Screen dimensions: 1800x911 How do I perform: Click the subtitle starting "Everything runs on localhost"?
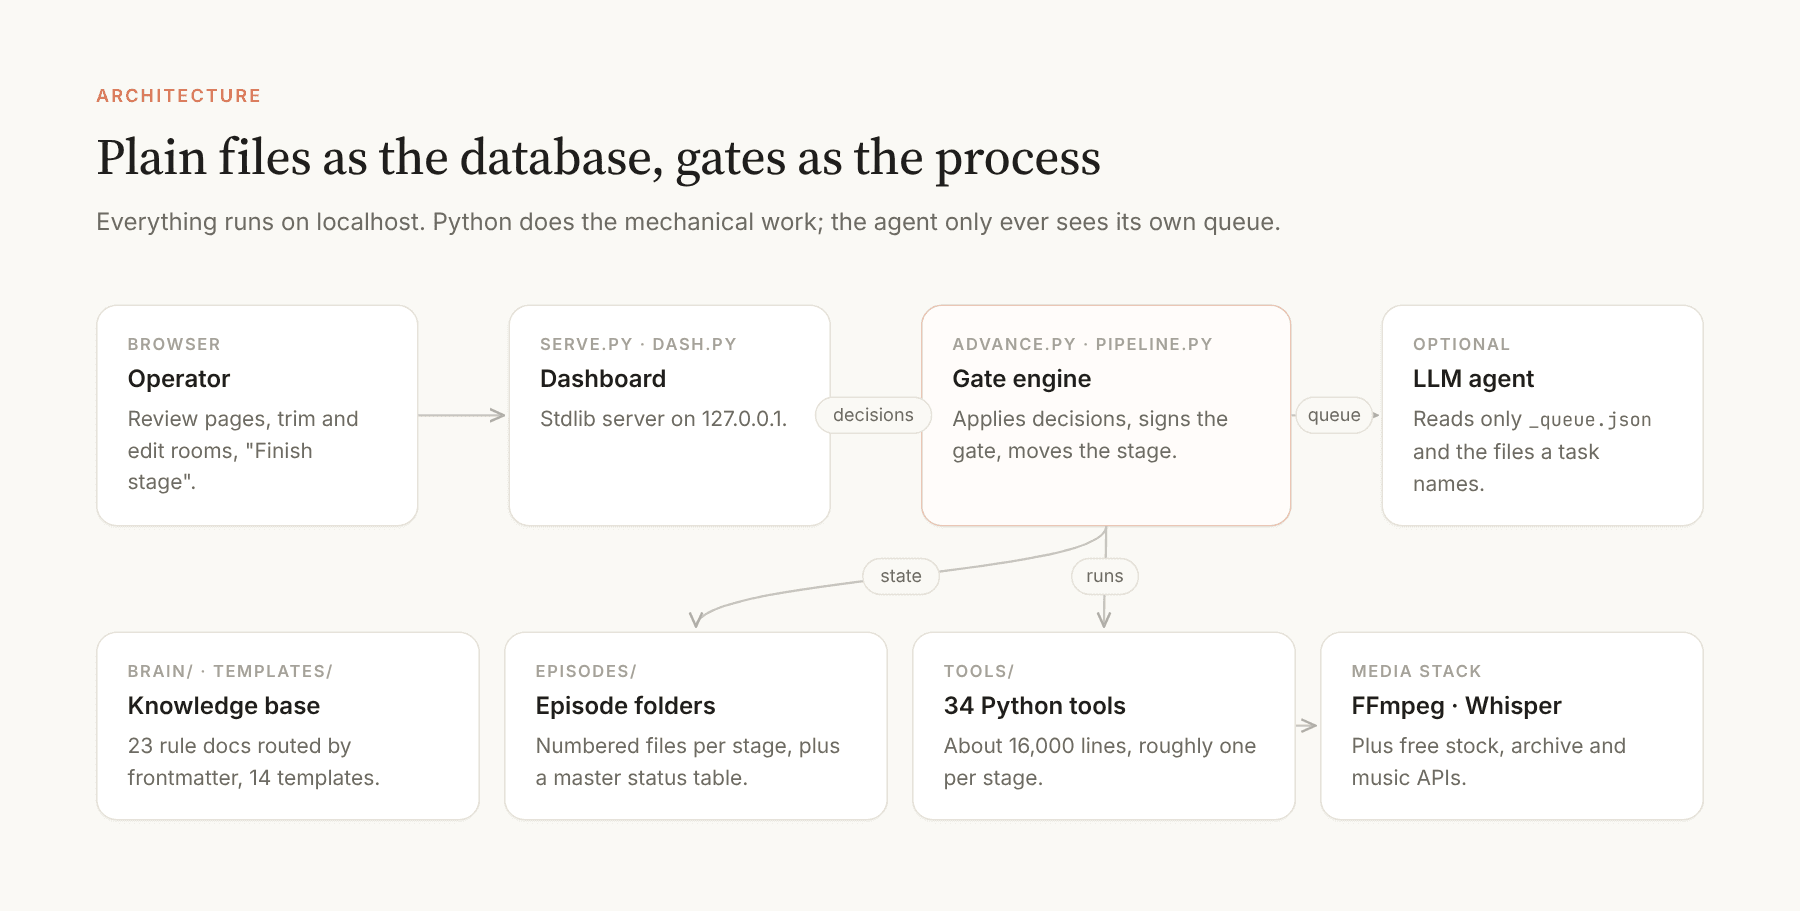pos(688,222)
